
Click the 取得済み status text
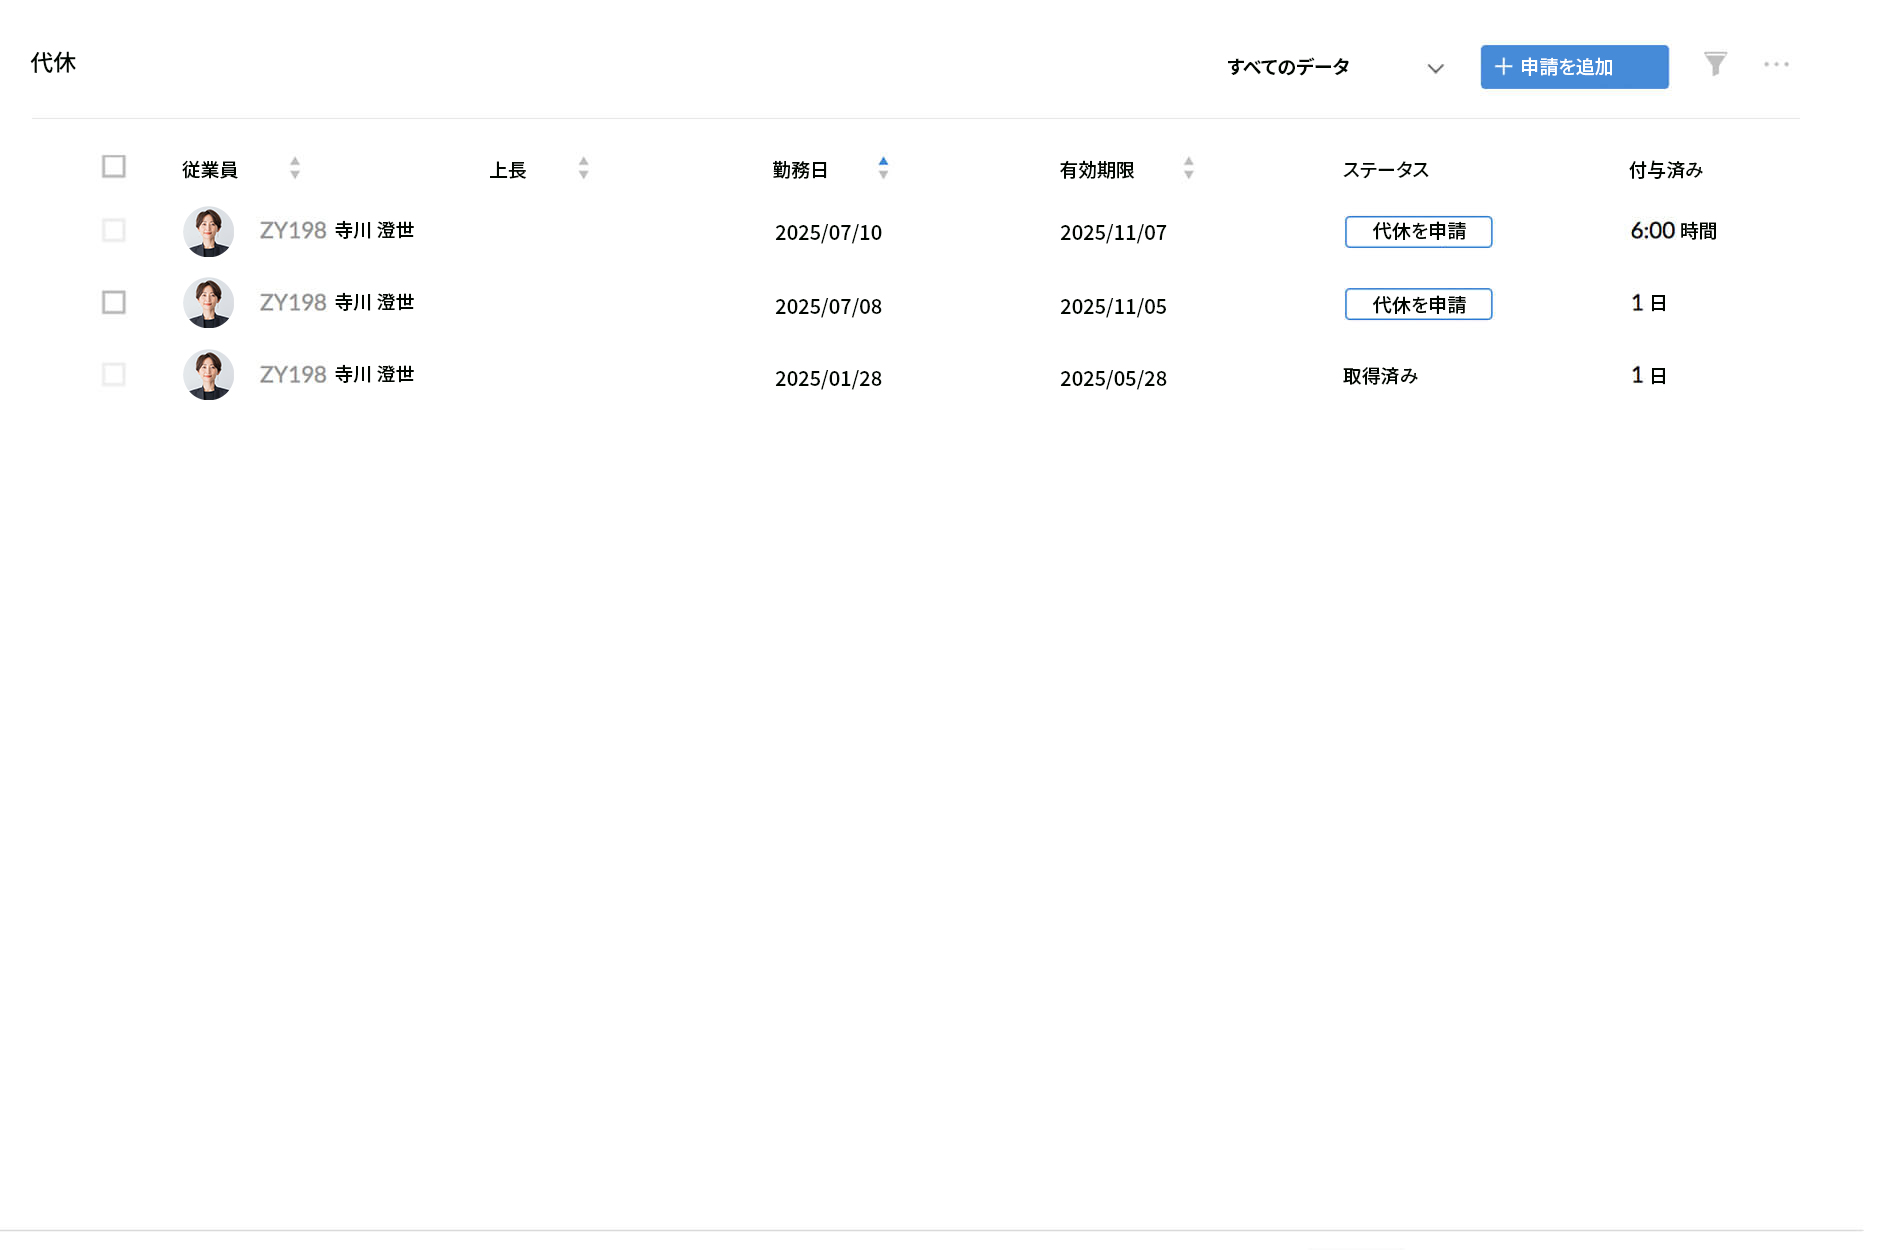click(1378, 375)
